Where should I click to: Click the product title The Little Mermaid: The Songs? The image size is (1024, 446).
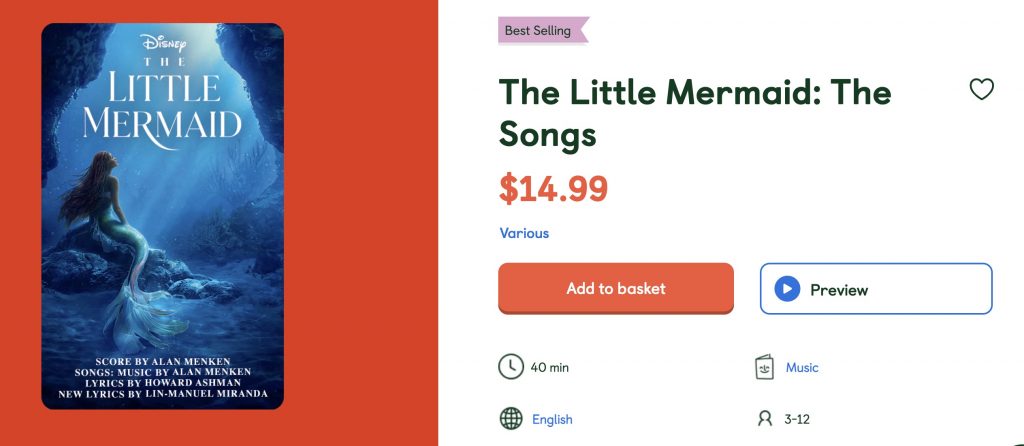[694, 112]
